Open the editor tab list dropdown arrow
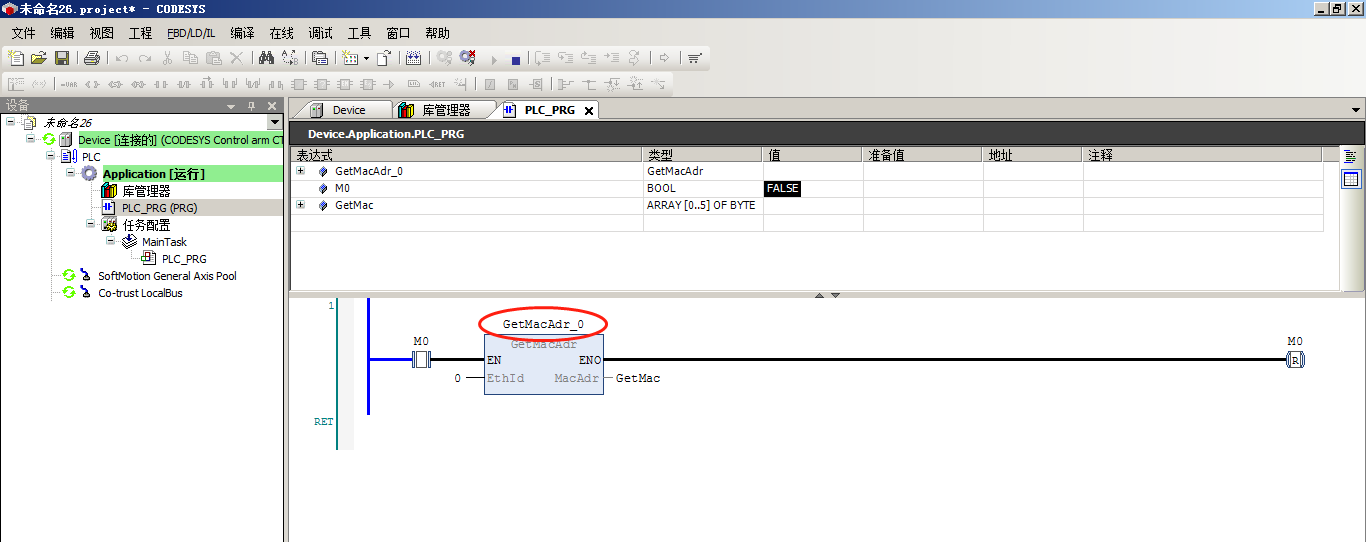 click(x=1356, y=110)
